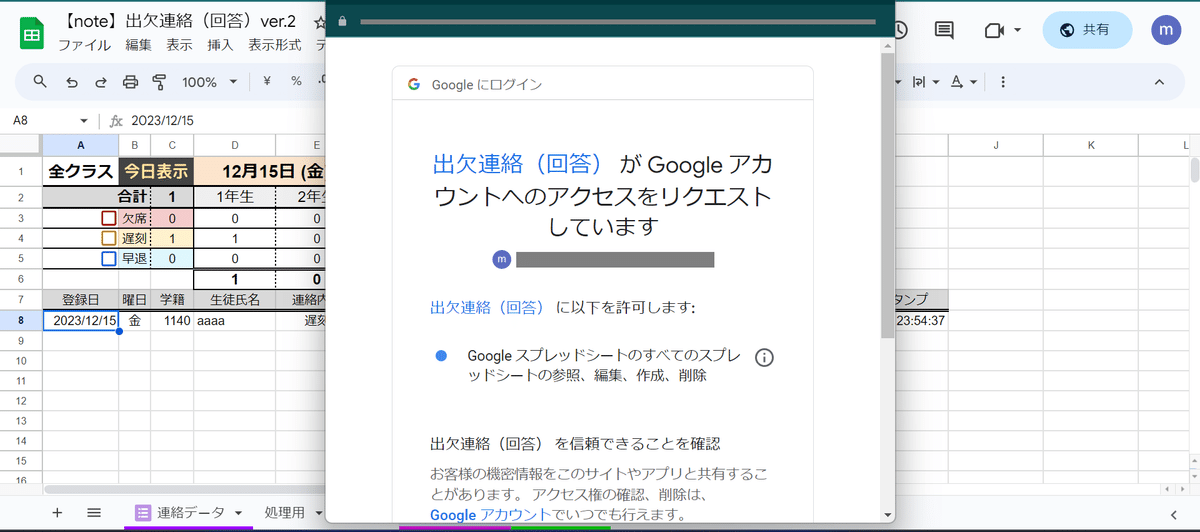Click the dialog scrollbar down arrow

[x=887, y=514]
